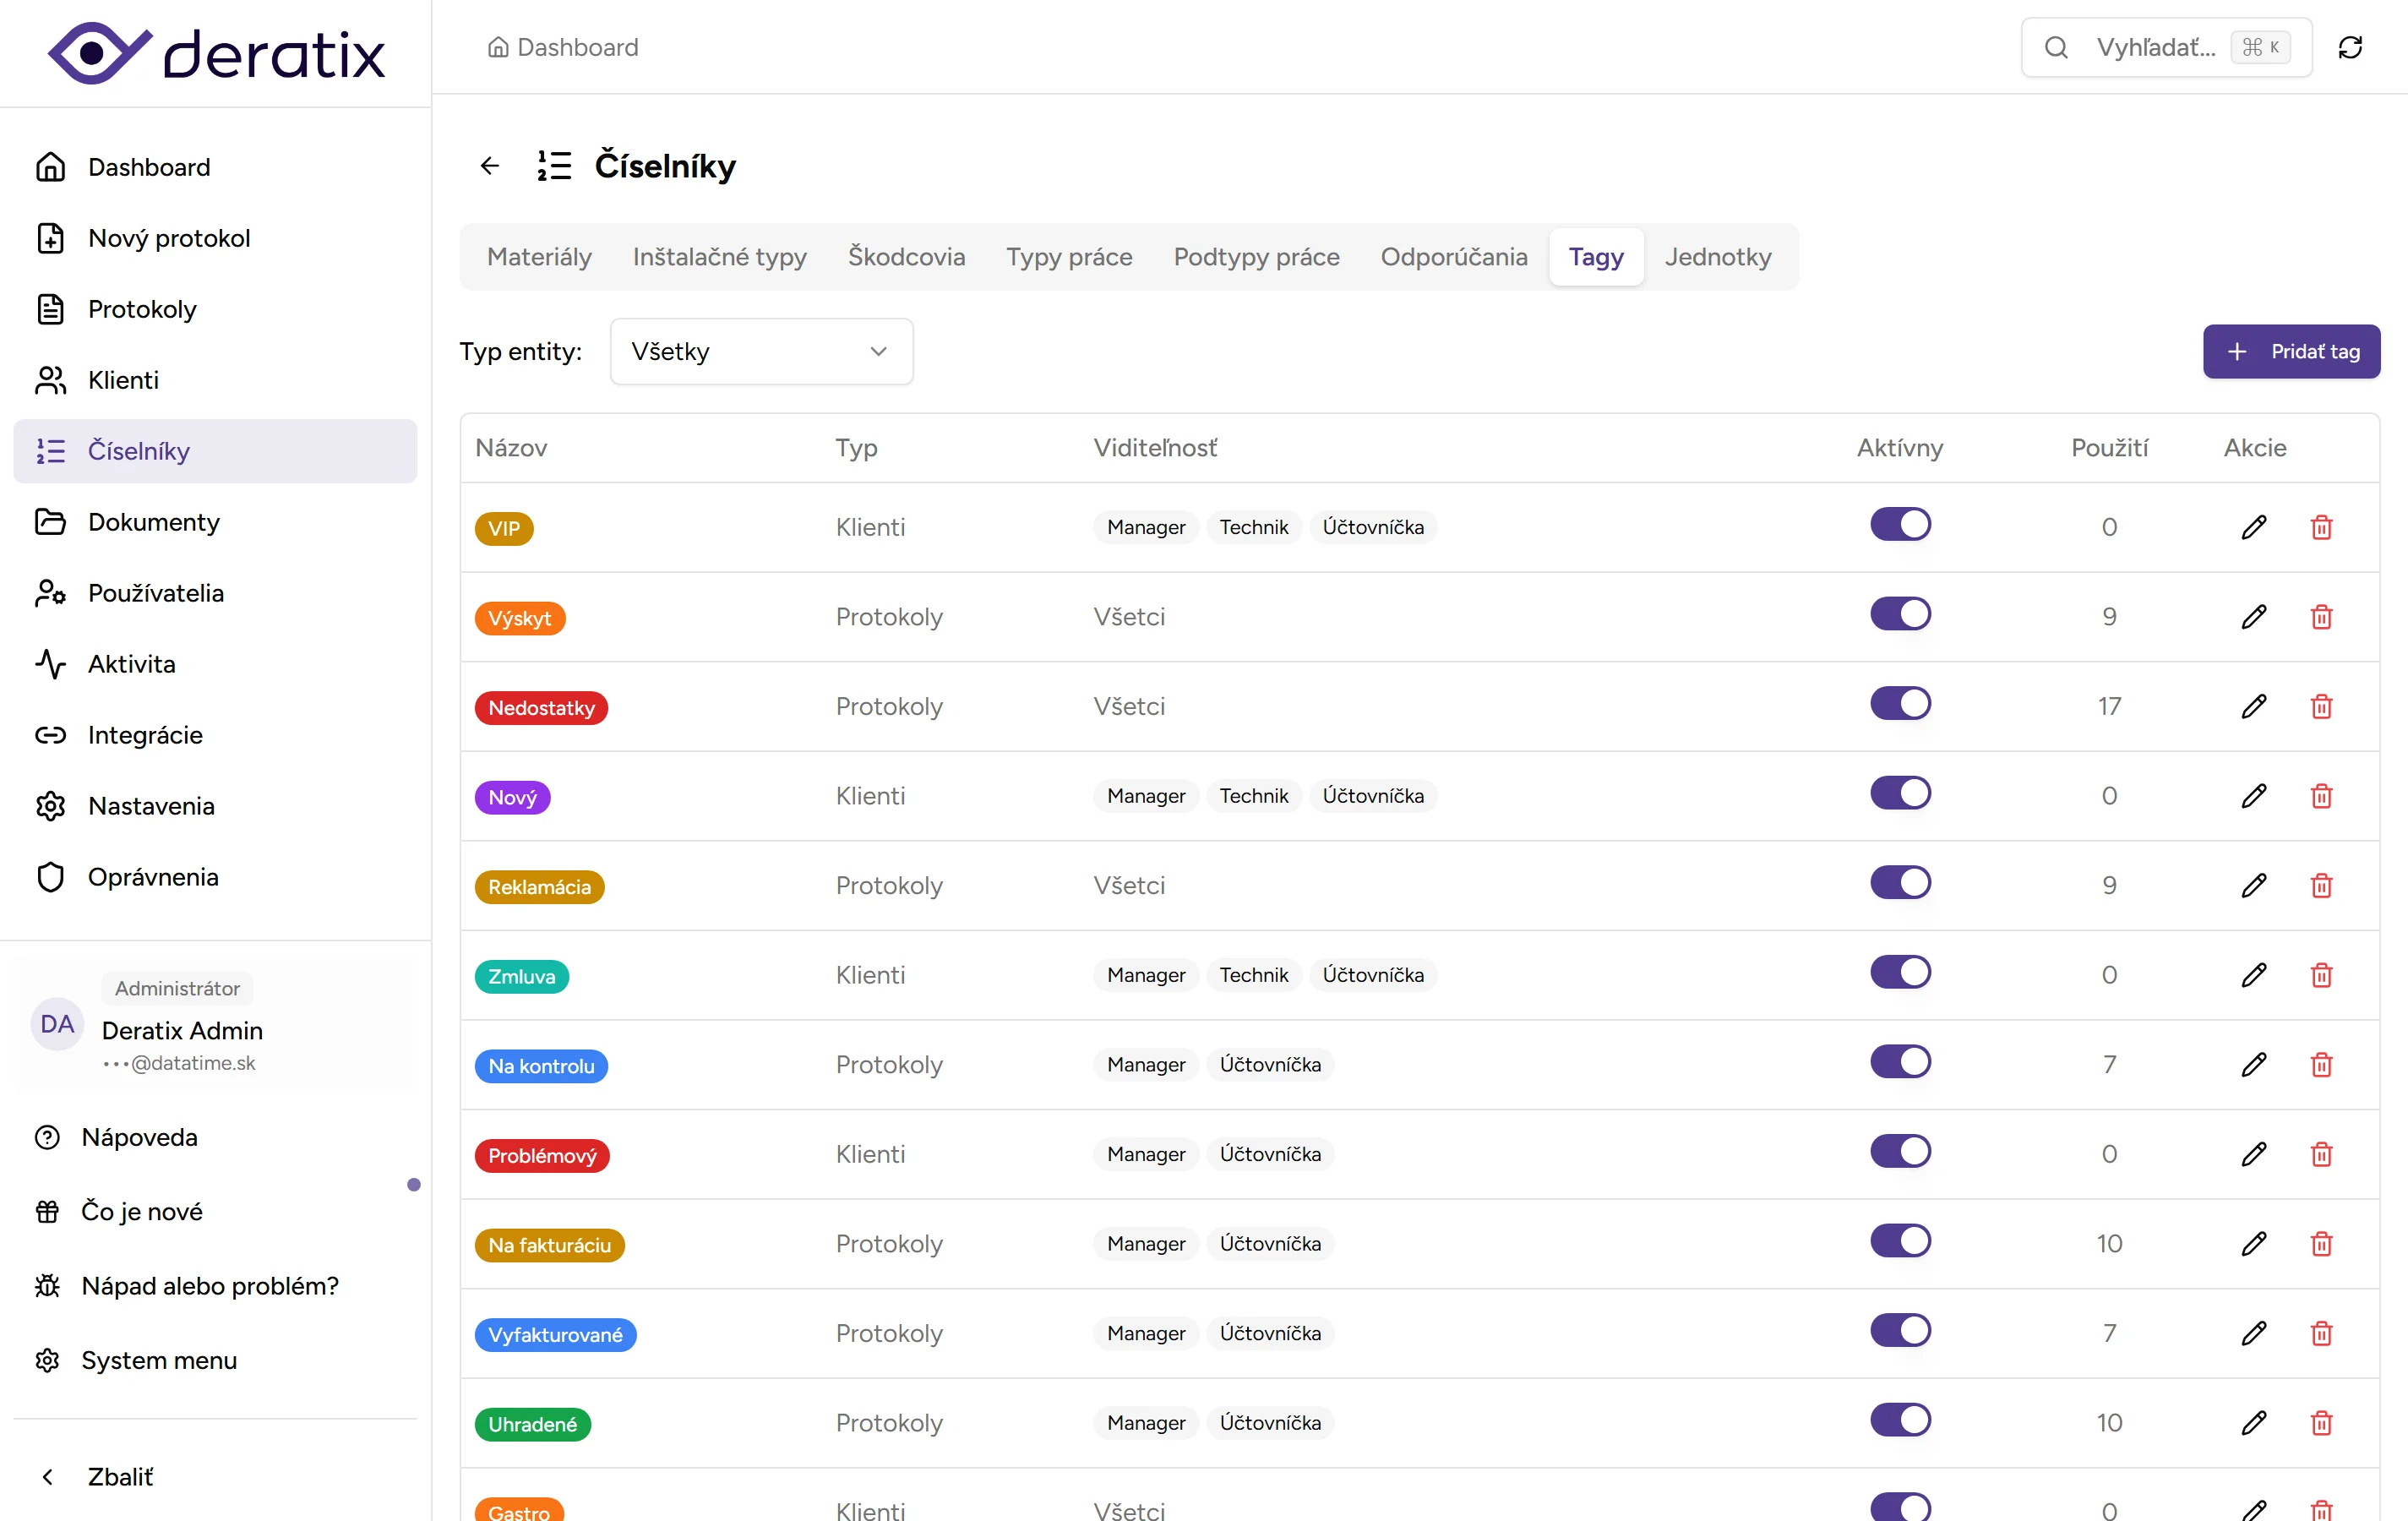The width and height of the screenshot is (2408, 1521).
Task: Switch to the Jednotky tab
Action: click(x=1717, y=257)
